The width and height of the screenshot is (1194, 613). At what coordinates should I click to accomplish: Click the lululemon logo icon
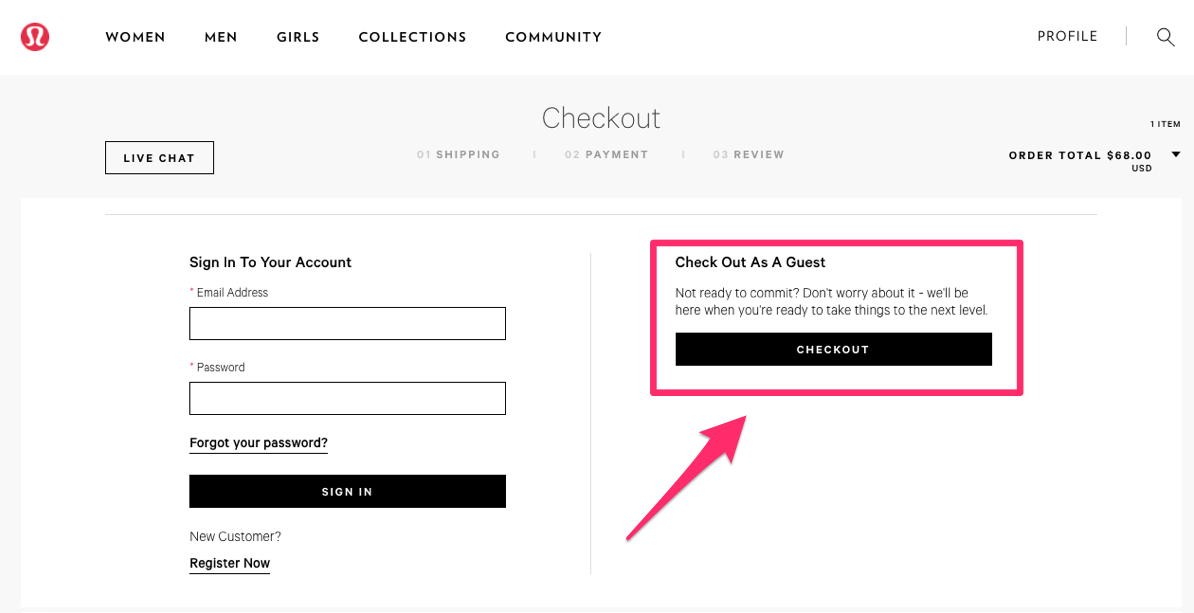(x=35, y=37)
